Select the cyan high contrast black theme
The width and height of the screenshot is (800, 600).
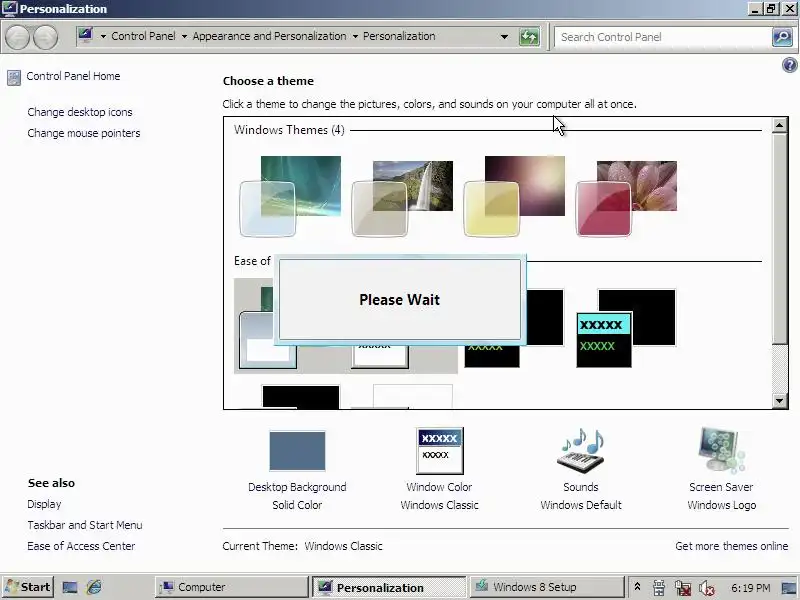(626, 328)
